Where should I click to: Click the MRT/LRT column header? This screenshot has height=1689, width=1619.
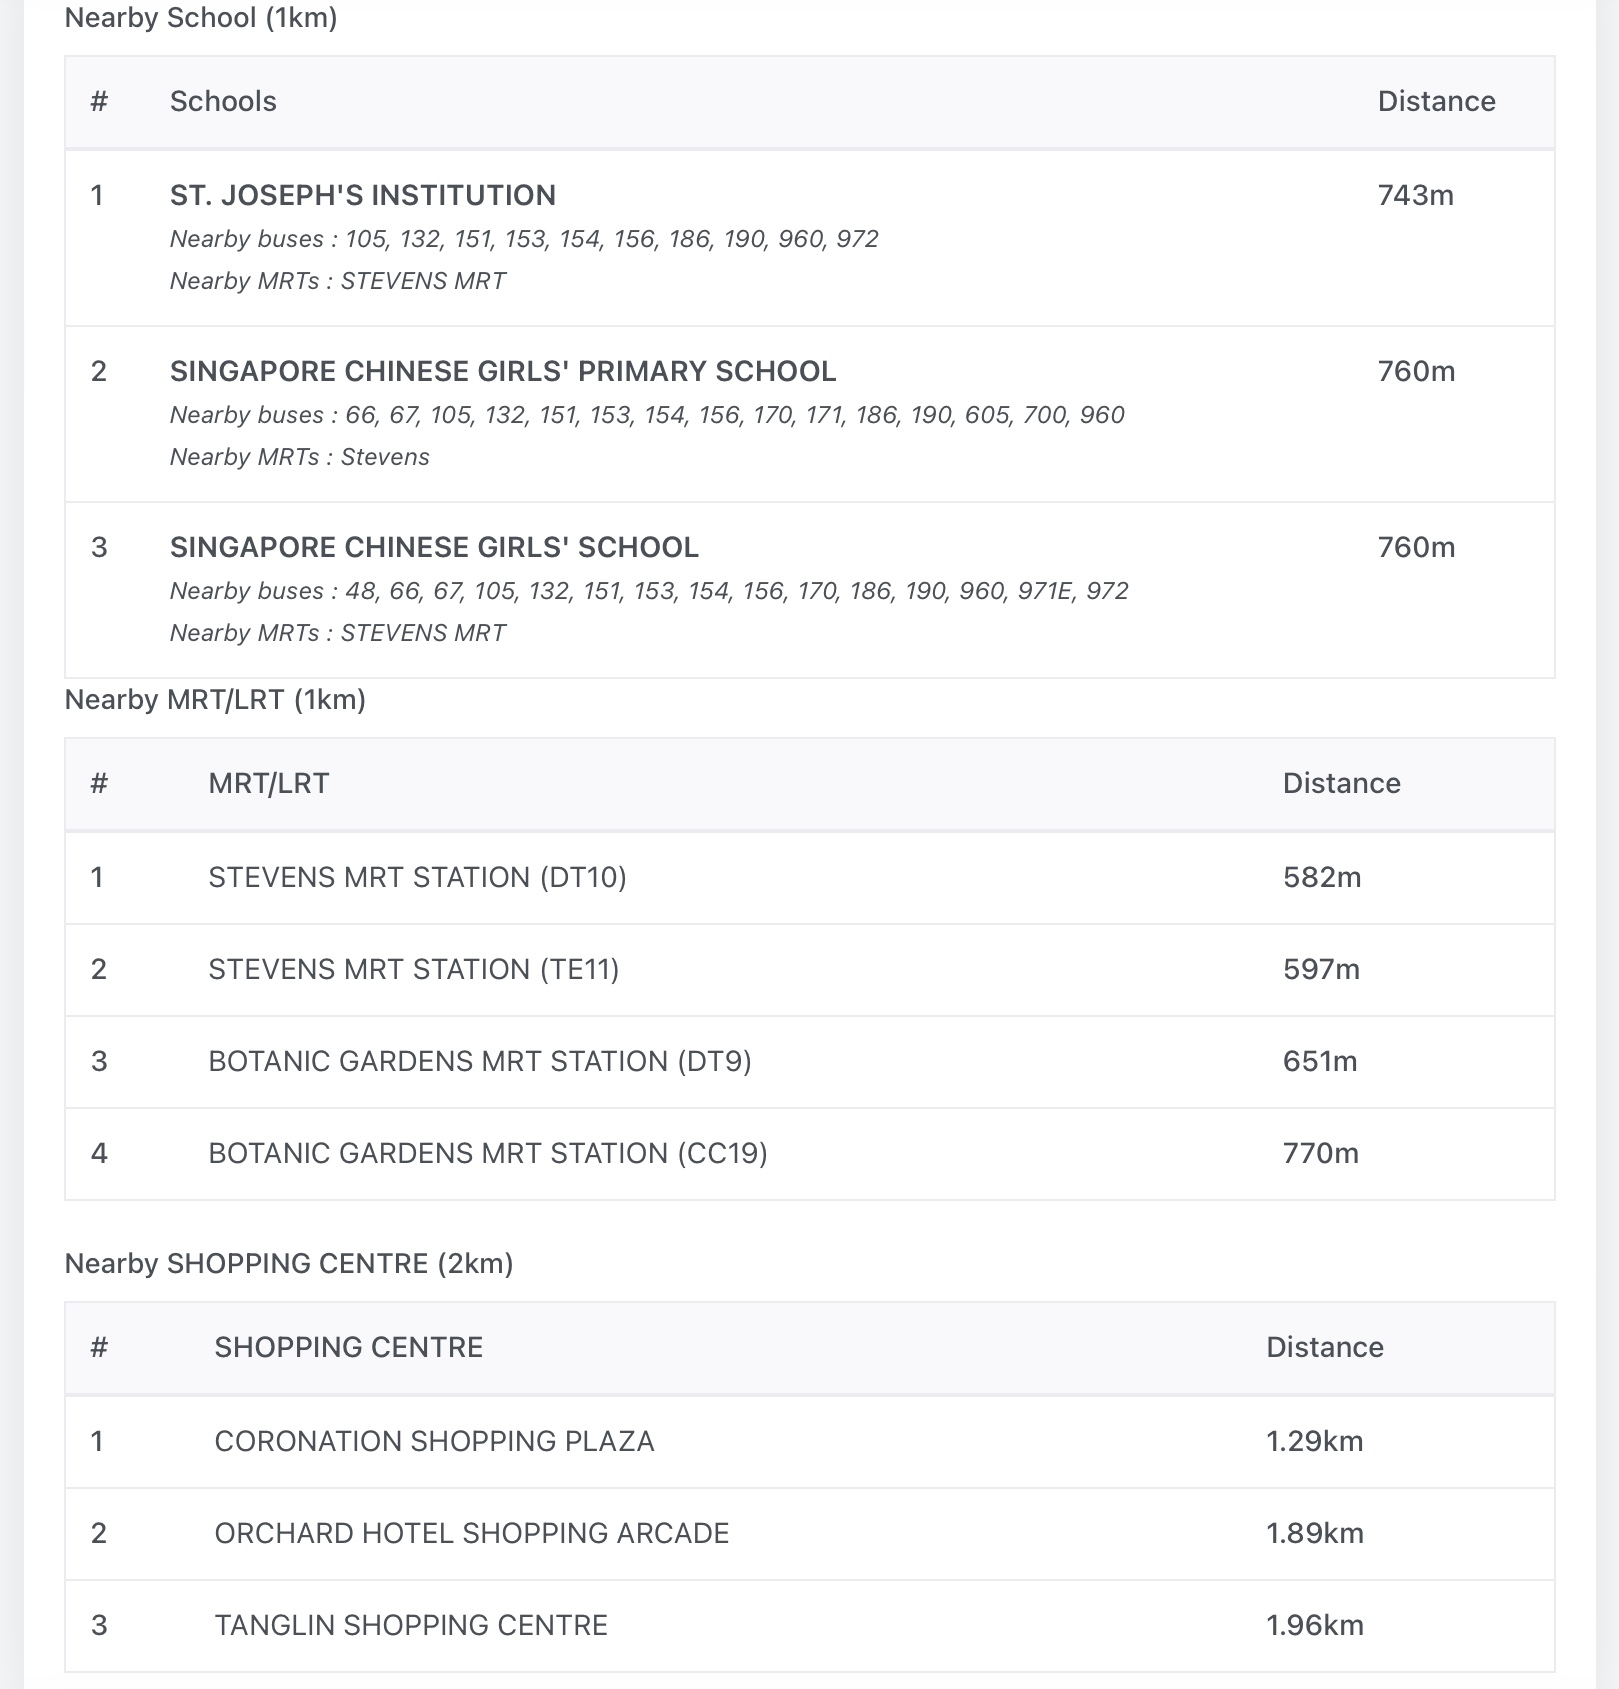pyautogui.click(x=268, y=783)
